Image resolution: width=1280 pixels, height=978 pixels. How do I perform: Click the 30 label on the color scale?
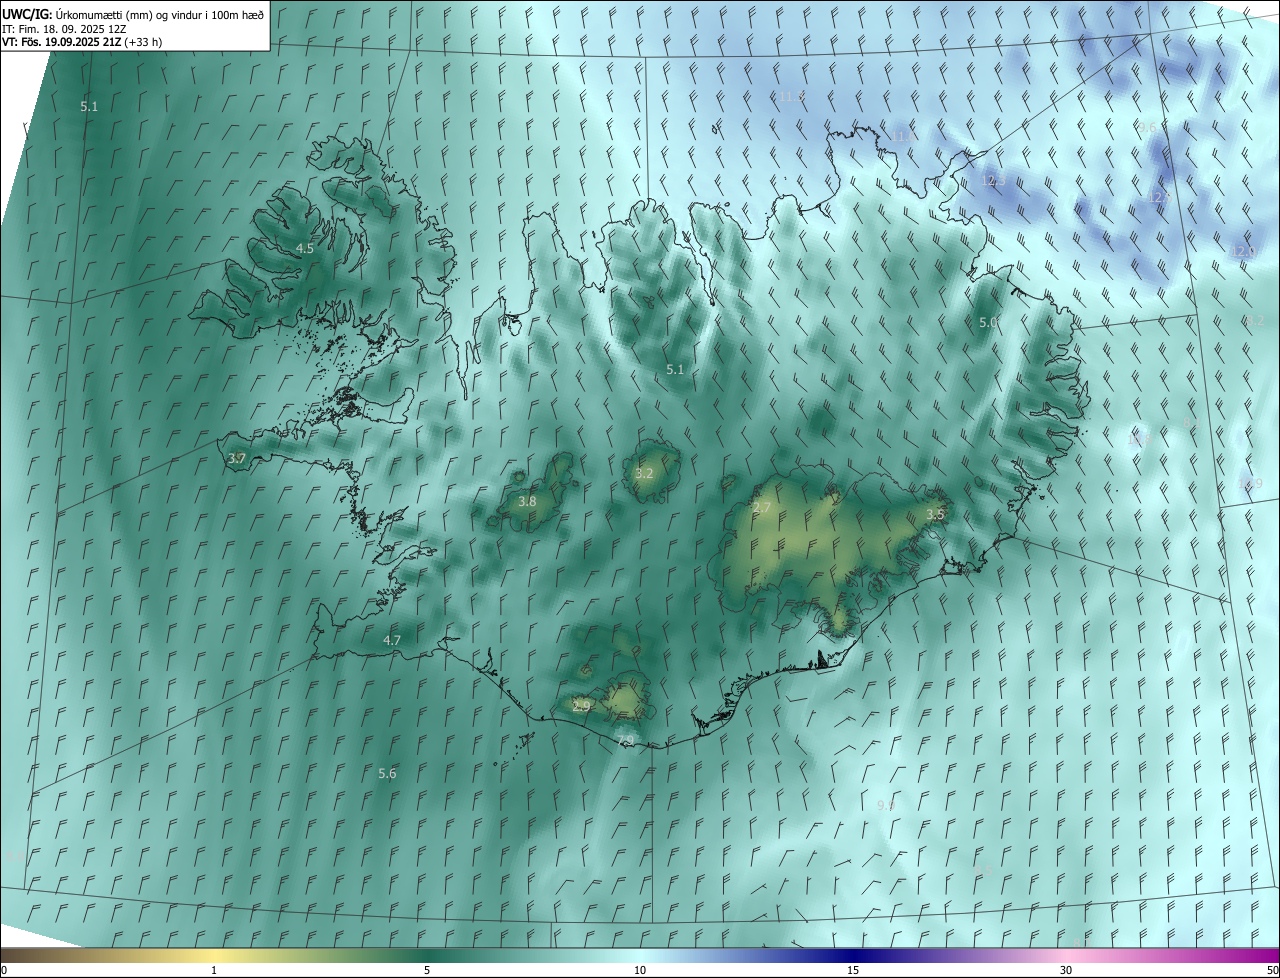click(1066, 970)
